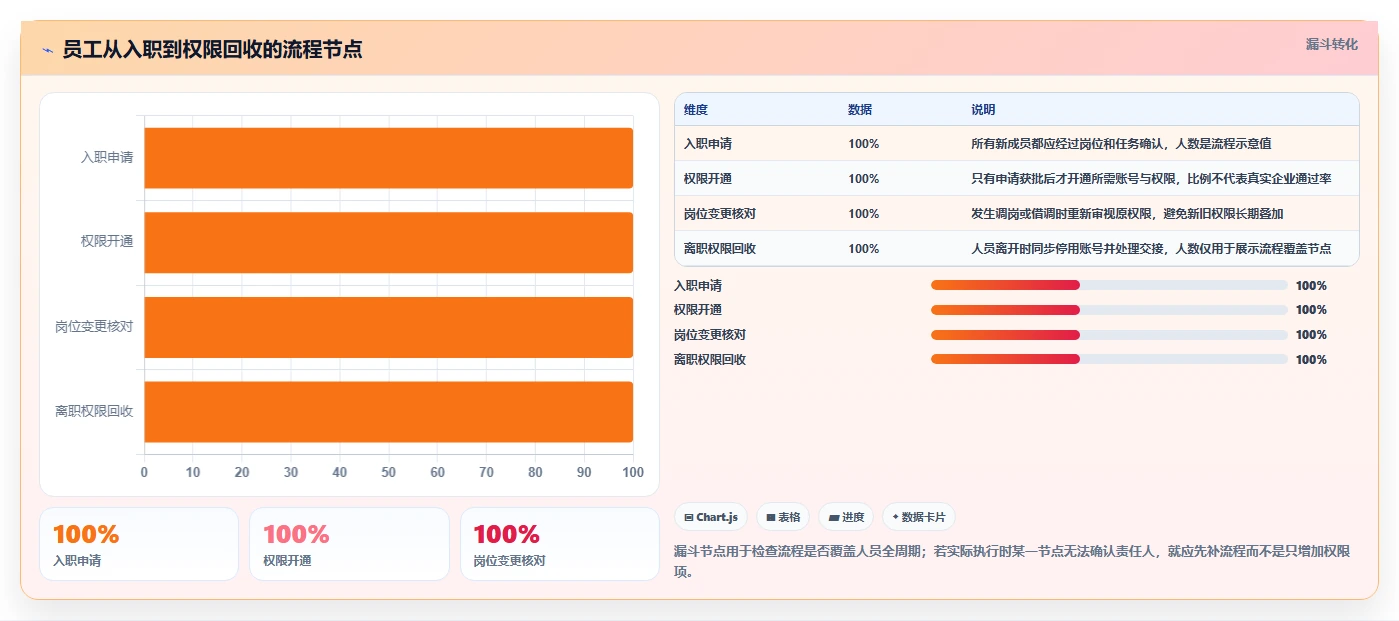1399x621 pixels.
Task: Click the 离职权限回收 progress bar
Action: coord(1109,359)
